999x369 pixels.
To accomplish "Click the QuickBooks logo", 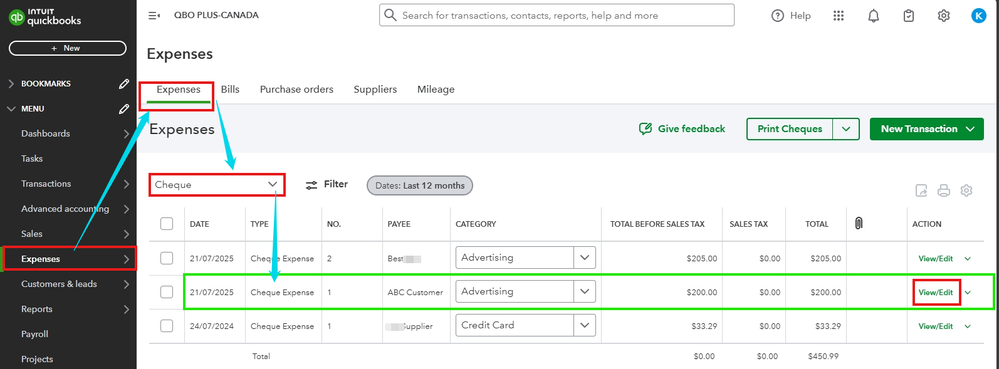I will point(45,17).
